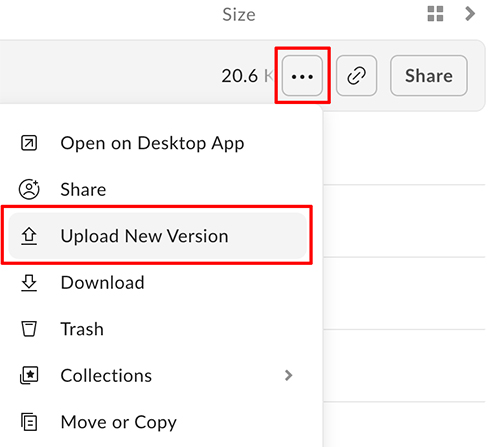Open Collections submenu
Screen dimensions: 500x447
point(157,376)
